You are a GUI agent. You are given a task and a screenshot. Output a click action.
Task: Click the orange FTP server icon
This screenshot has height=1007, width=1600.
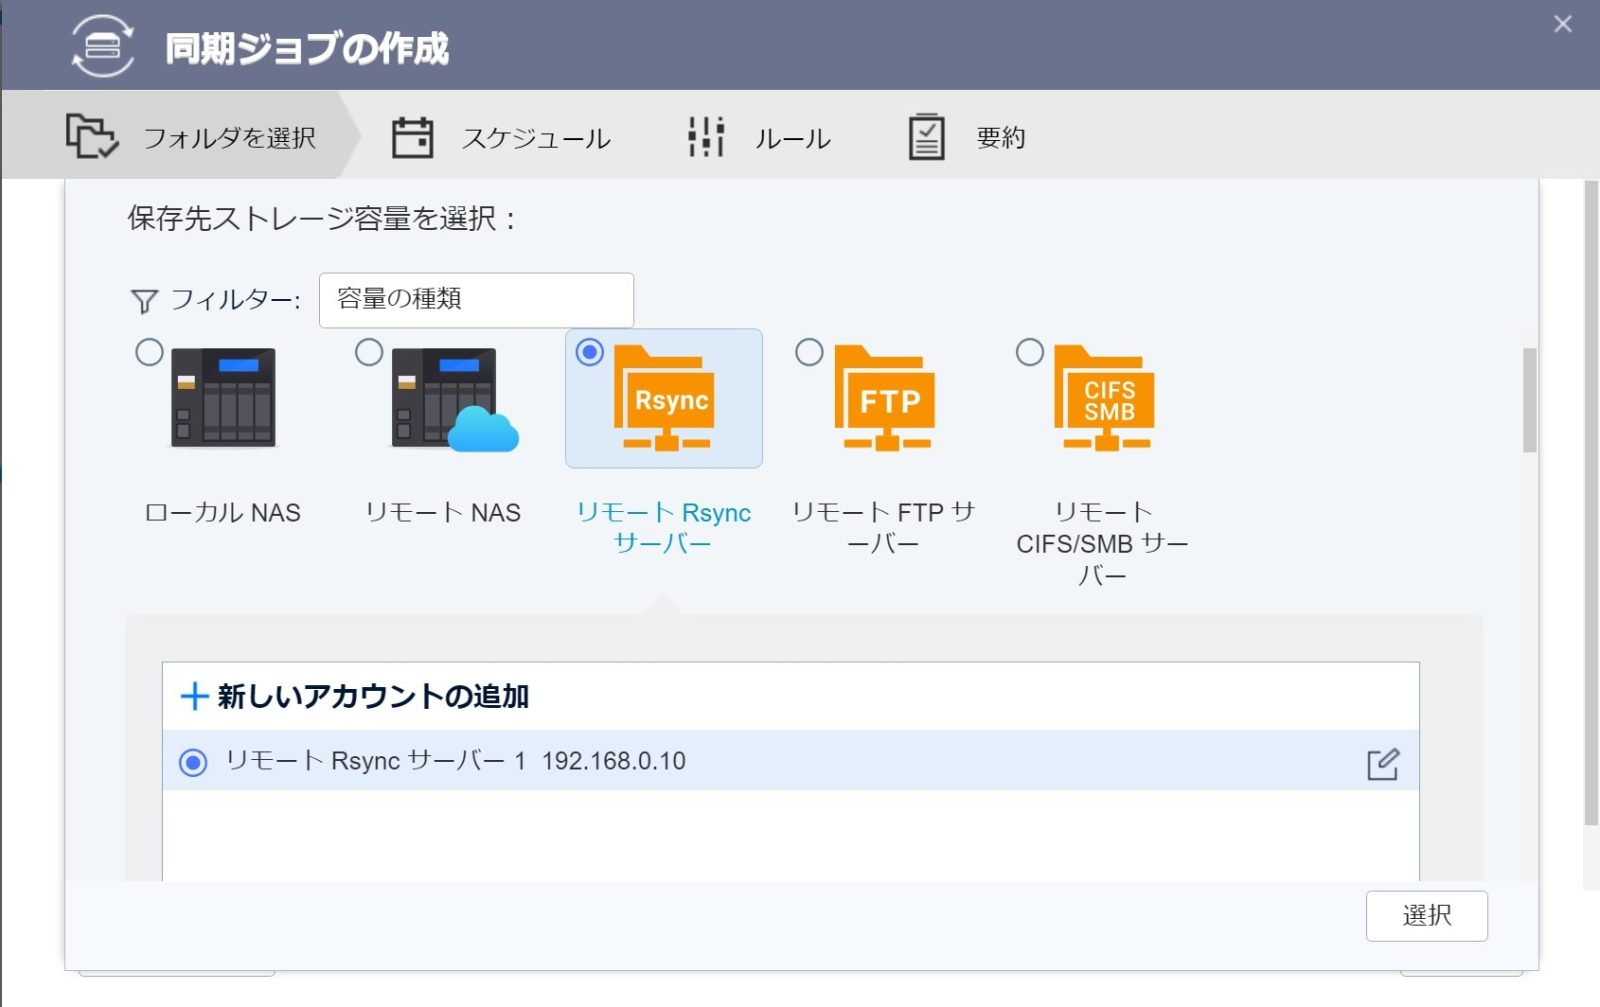point(886,399)
